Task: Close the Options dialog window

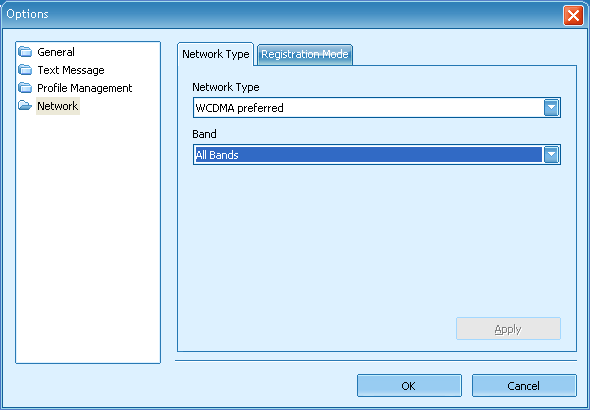Action: coord(573,15)
